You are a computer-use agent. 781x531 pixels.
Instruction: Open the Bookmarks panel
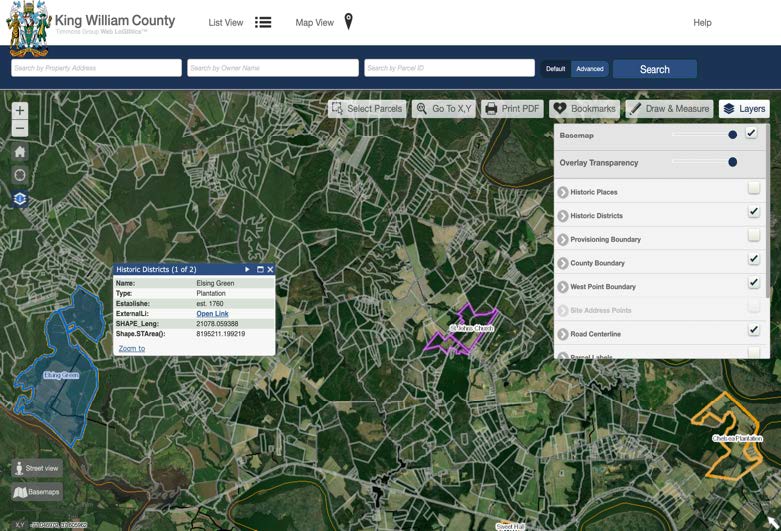tap(585, 109)
